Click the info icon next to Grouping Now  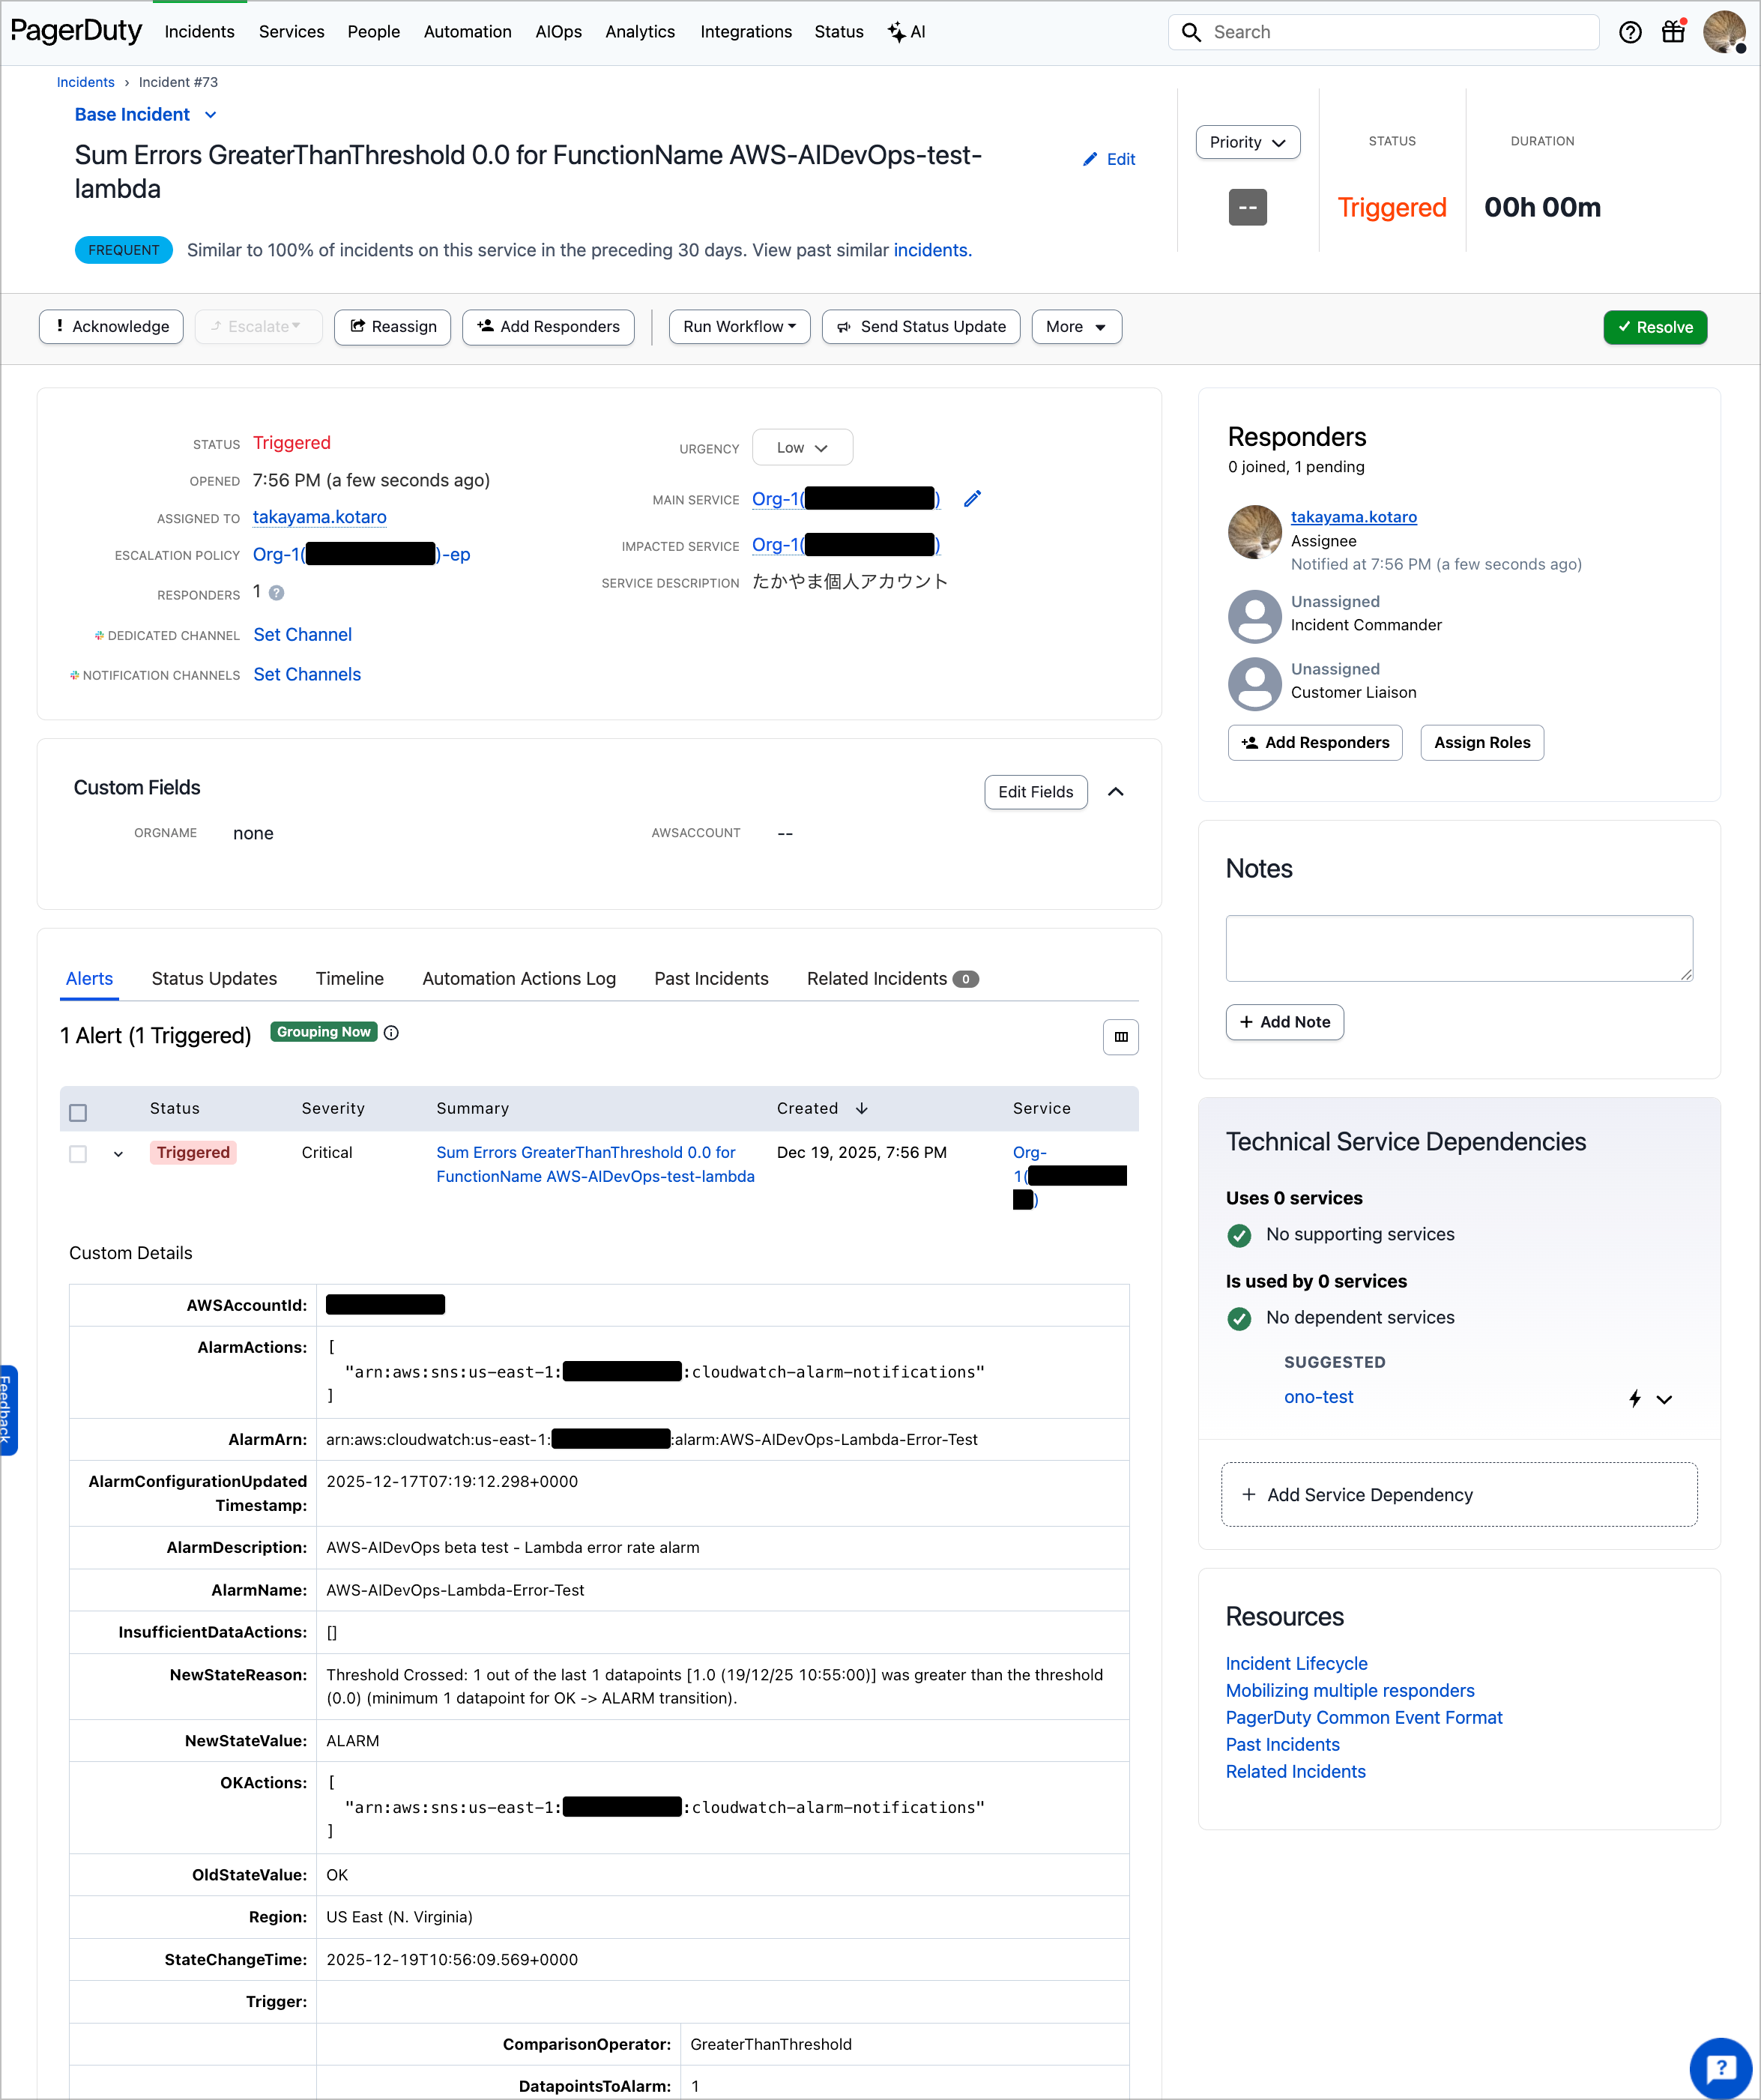pos(391,1033)
